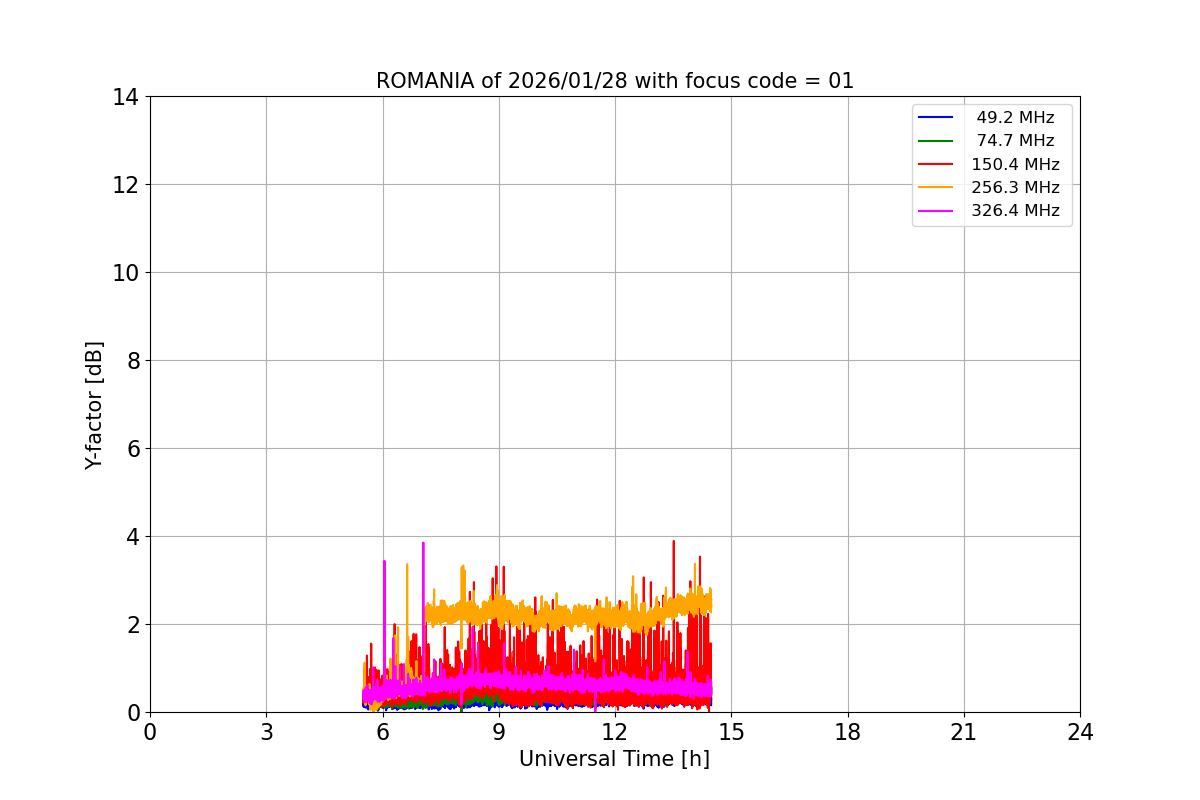Click the Universal Time [h] axis label
The width and height of the screenshot is (1200, 800).
point(614,759)
